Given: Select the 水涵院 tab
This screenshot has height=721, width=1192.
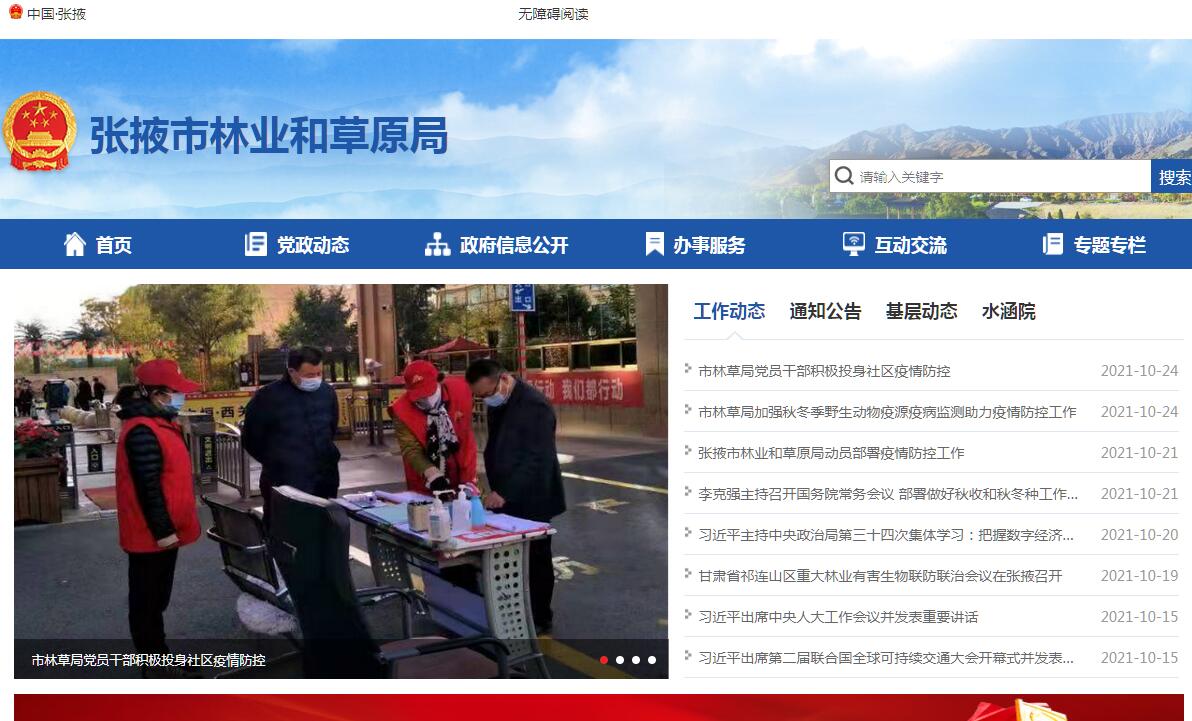Looking at the screenshot, I should (1008, 311).
